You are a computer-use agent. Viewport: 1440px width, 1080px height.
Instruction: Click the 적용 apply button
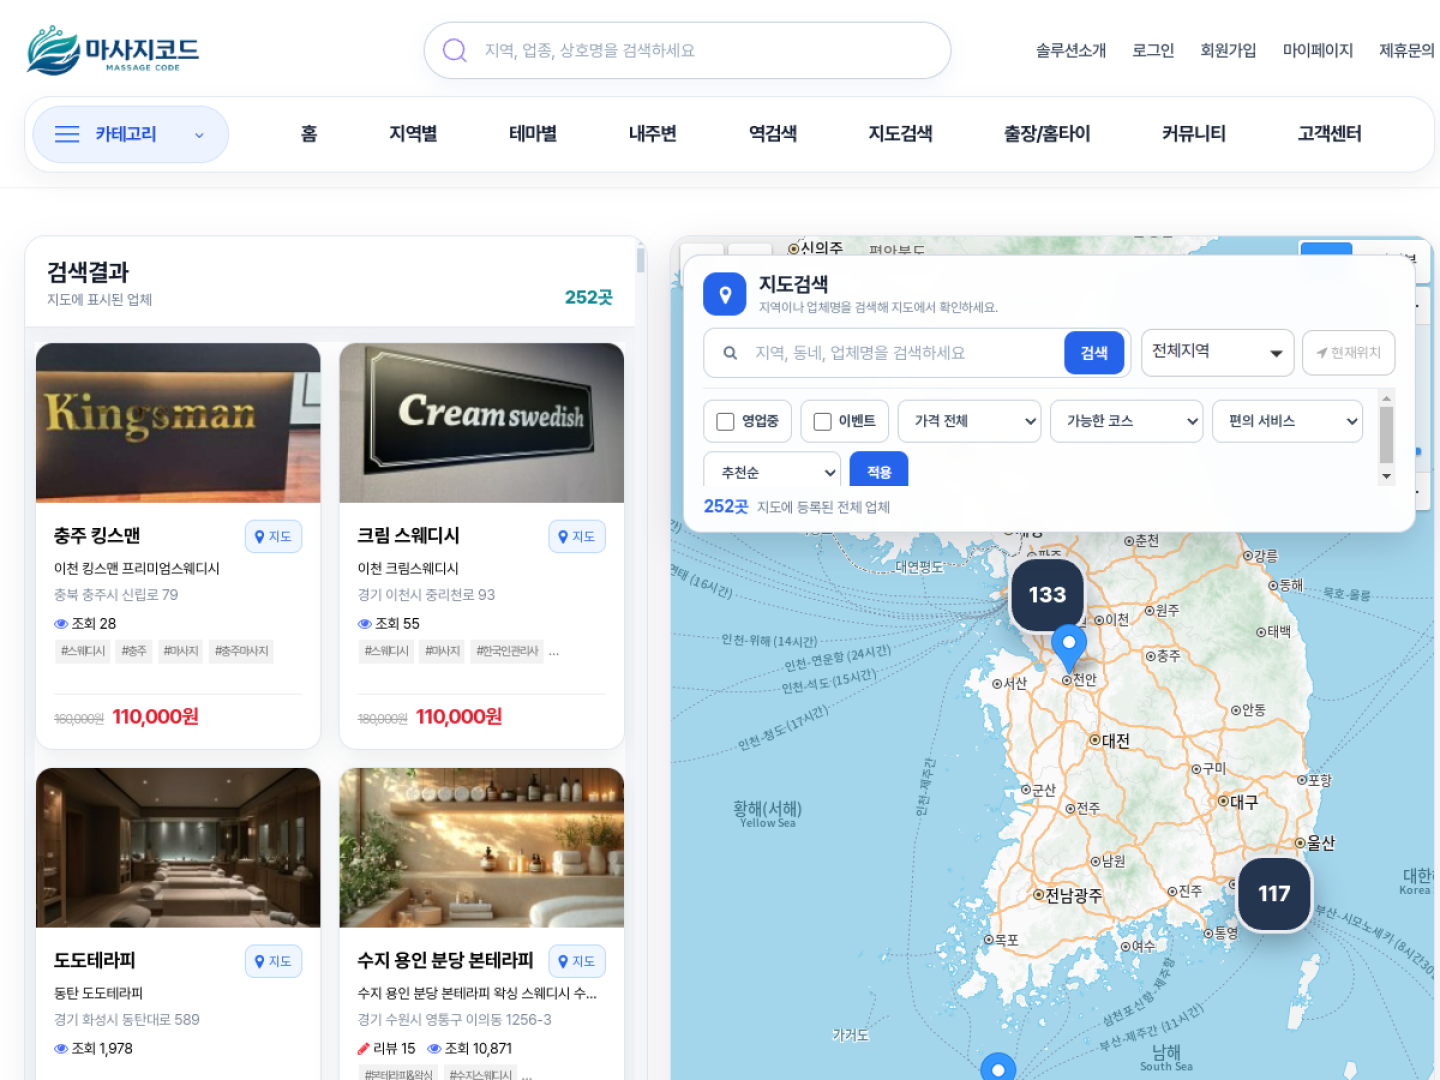(x=879, y=471)
